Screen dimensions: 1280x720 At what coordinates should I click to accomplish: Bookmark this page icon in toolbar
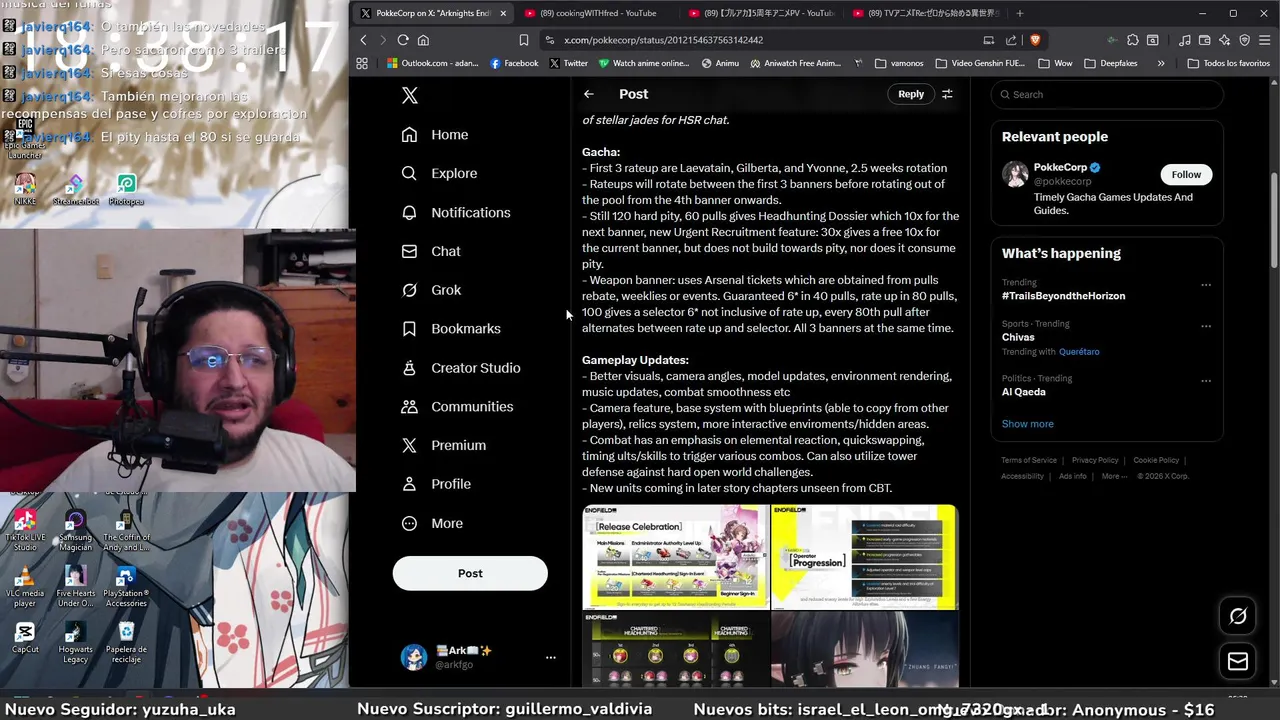[x=524, y=40]
